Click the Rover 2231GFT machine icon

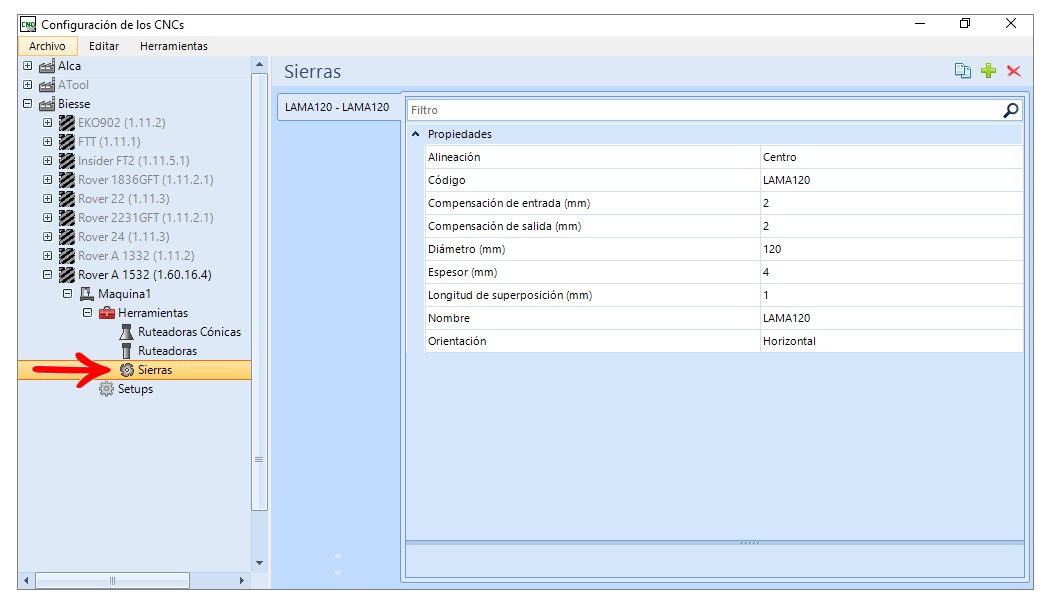pyautogui.click(x=67, y=218)
